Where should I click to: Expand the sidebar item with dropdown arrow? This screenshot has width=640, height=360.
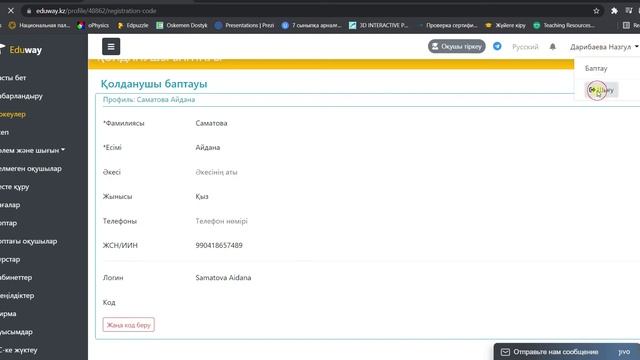click(x=32, y=150)
